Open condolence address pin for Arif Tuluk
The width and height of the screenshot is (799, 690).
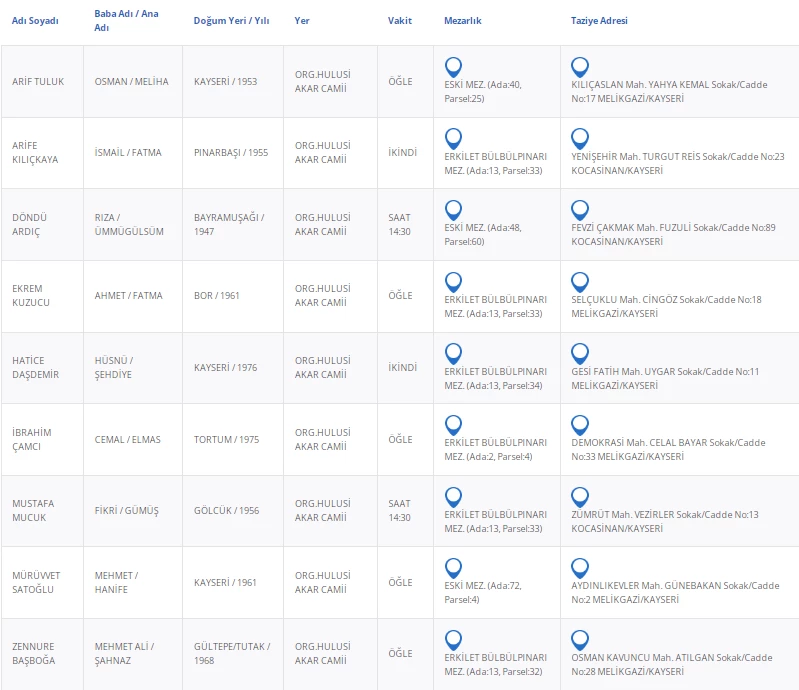coord(579,67)
